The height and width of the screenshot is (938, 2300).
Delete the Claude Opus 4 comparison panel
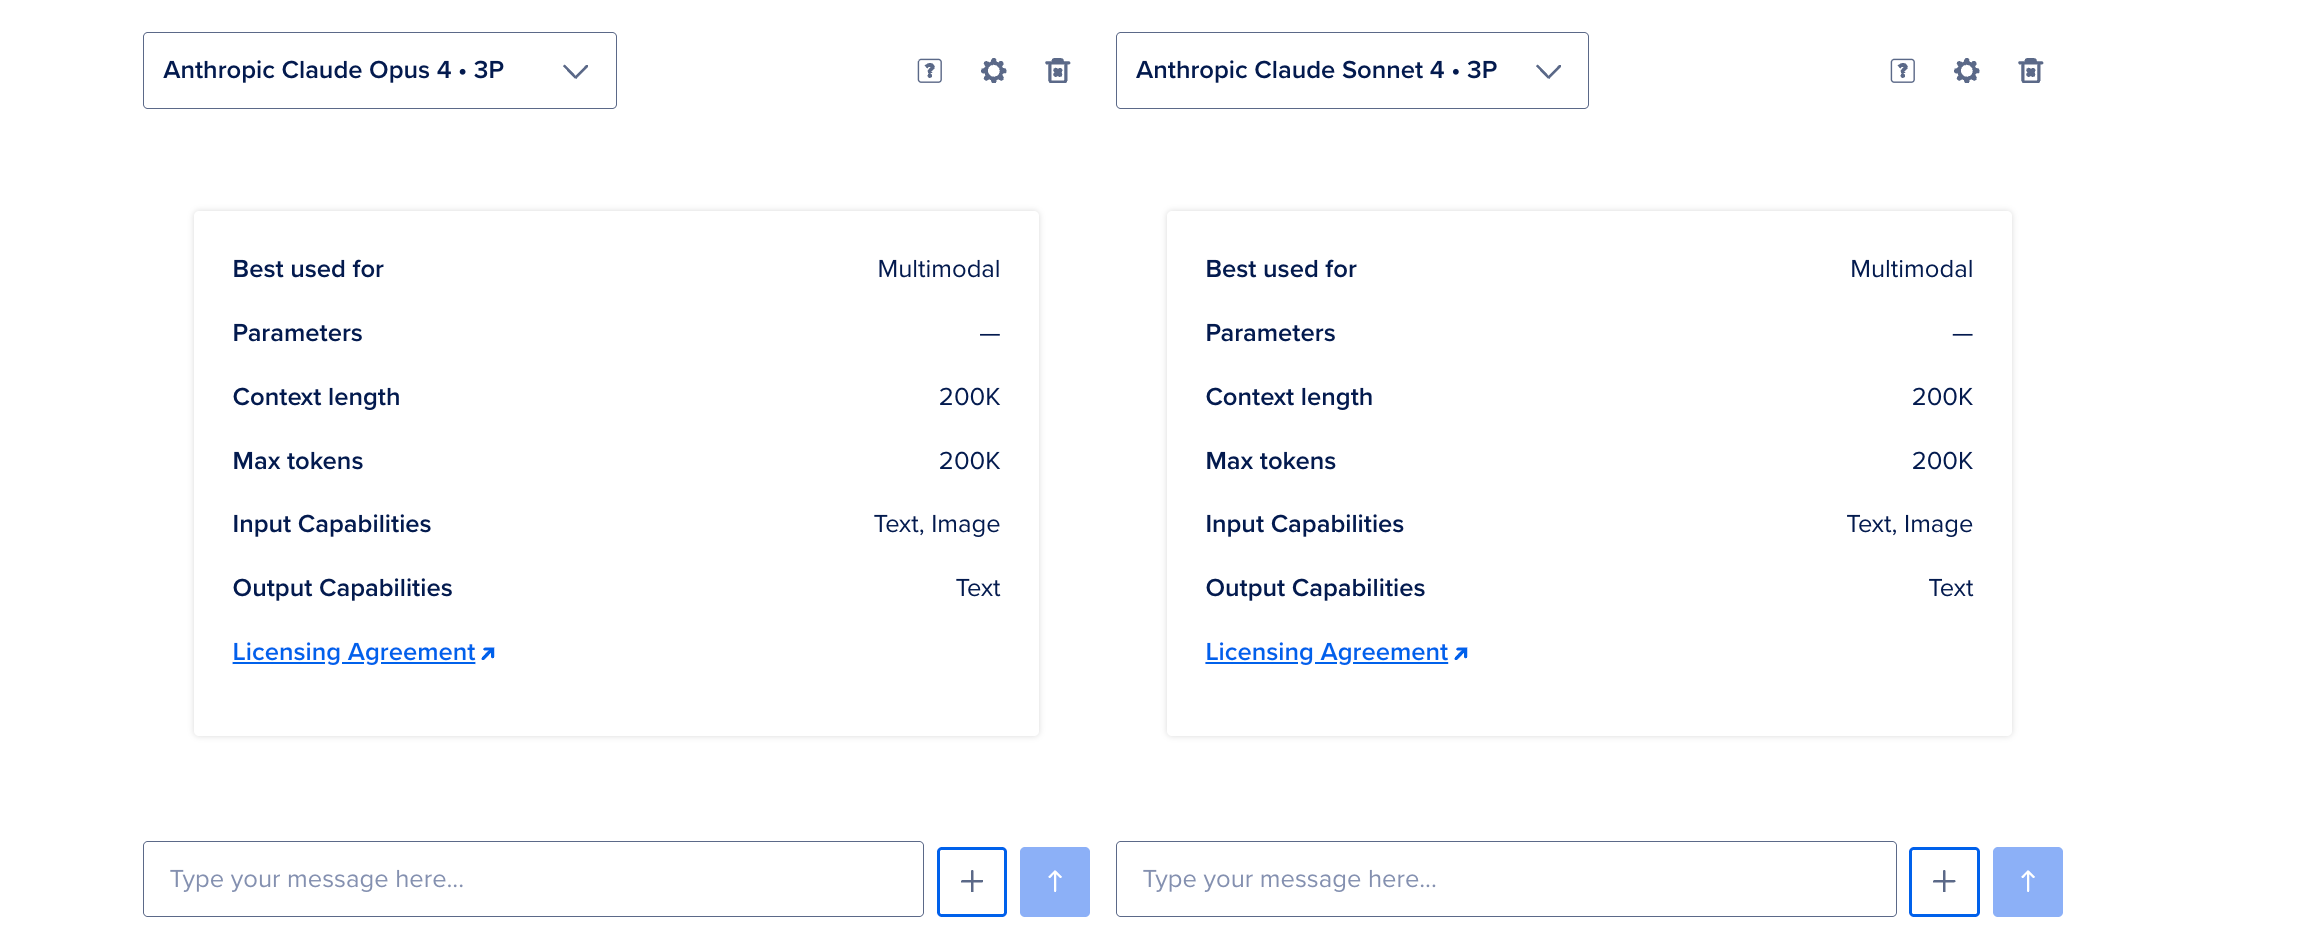pos(1057,70)
